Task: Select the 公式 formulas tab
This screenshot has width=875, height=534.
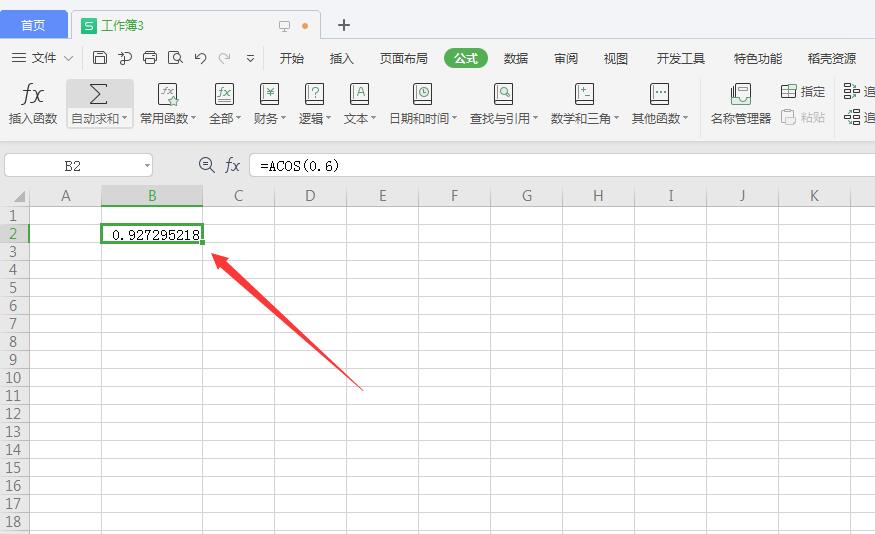Action: point(466,58)
